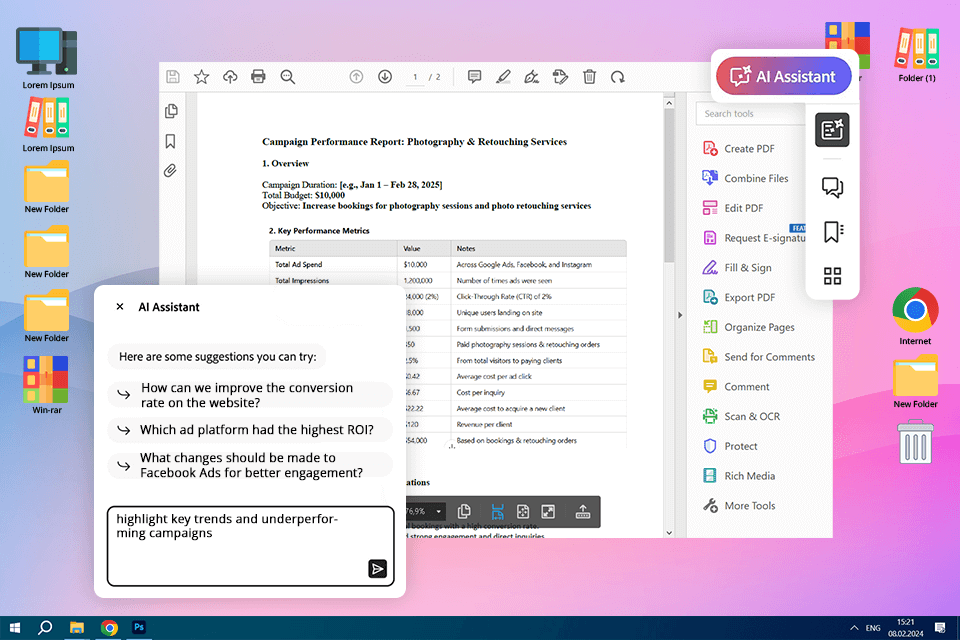Open the page thumbnails panel icon
The image size is (960, 640).
[x=171, y=111]
